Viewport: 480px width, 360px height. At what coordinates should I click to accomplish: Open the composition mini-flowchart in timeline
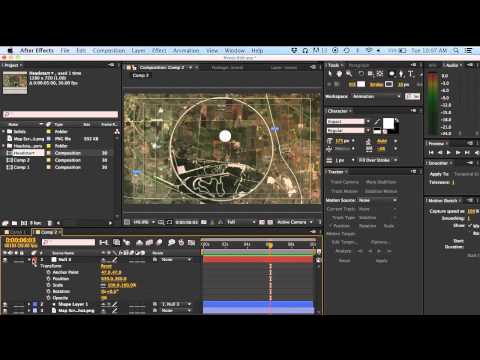click(104, 243)
